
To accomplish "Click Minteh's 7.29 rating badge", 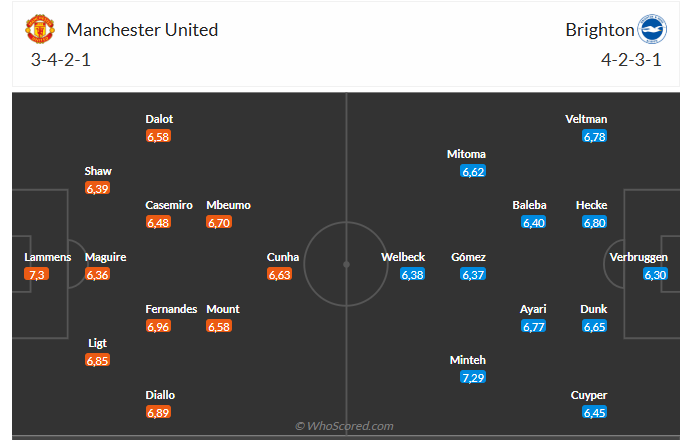I will click(473, 377).
